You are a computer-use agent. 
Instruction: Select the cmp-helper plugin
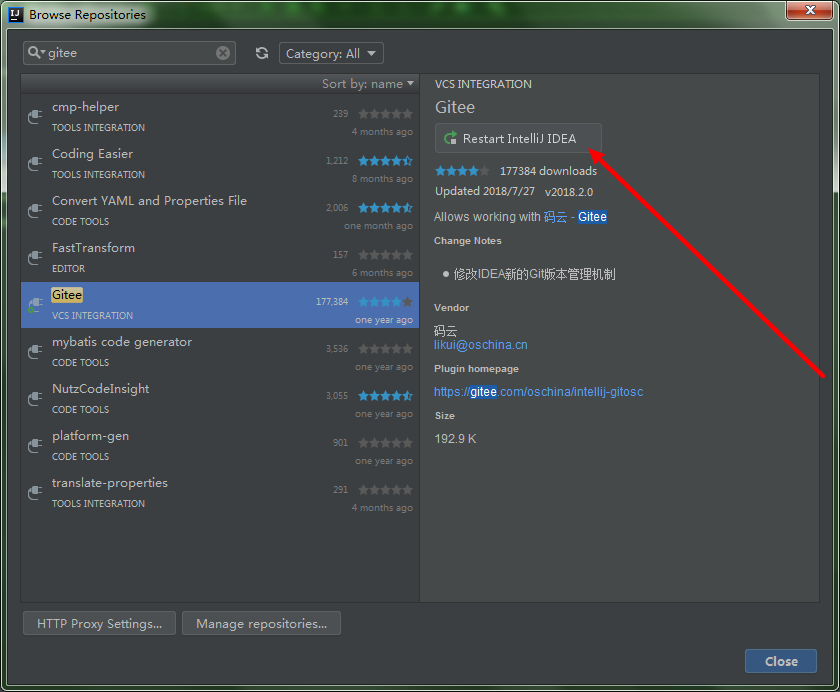click(x=220, y=117)
